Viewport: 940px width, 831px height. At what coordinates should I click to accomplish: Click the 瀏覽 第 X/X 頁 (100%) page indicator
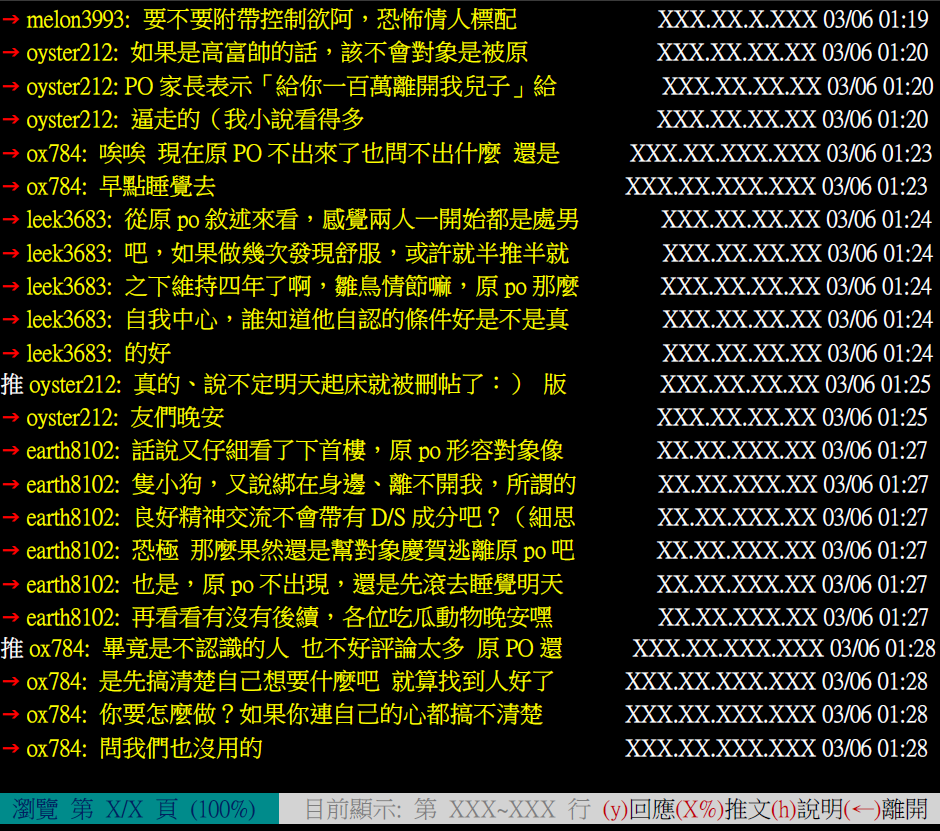click(x=134, y=809)
